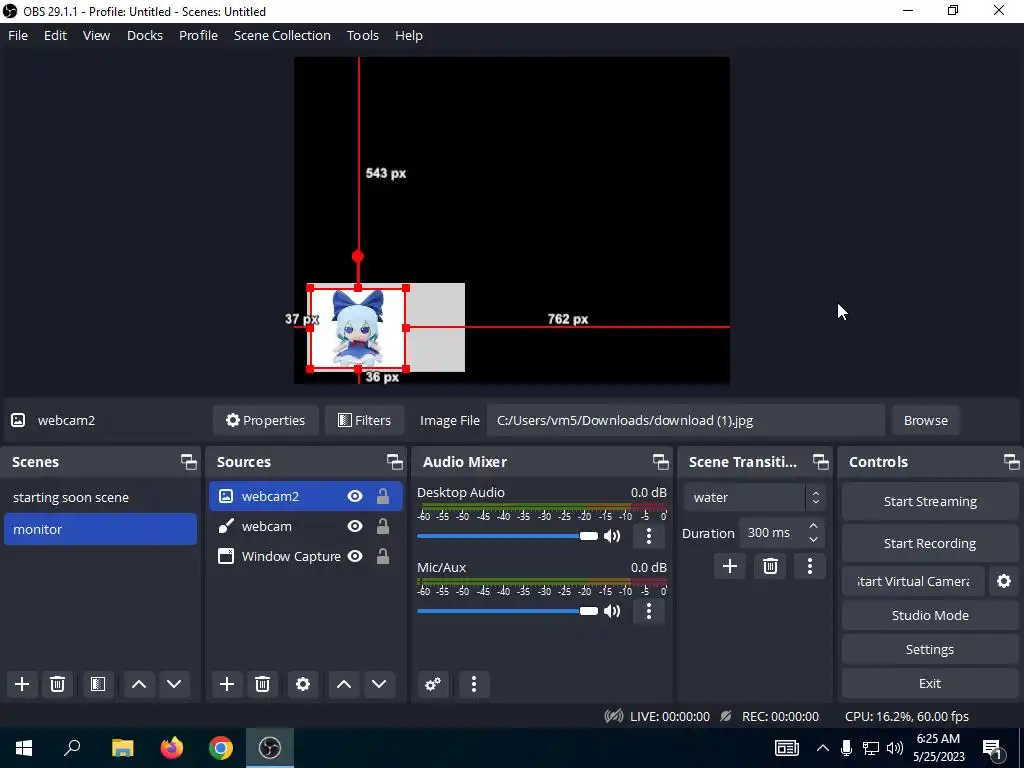1024x768 pixels.
Task: Lock the webcam2 source
Action: pyautogui.click(x=383, y=496)
